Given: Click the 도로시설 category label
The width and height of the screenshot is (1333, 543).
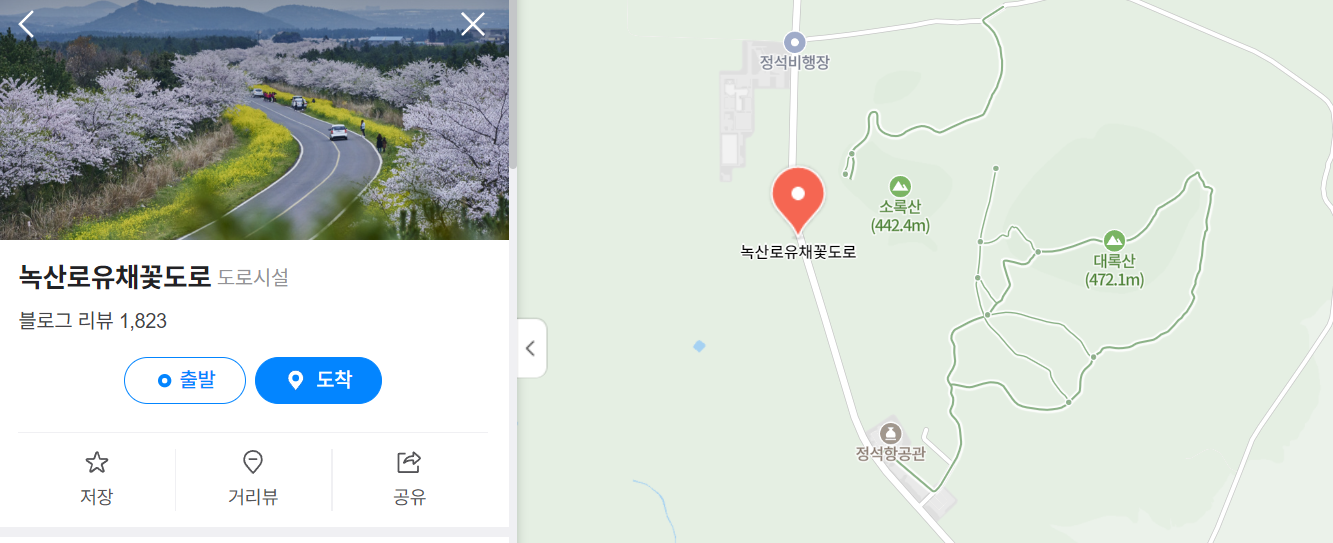Looking at the screenshot, I should (x=253, y=278).
